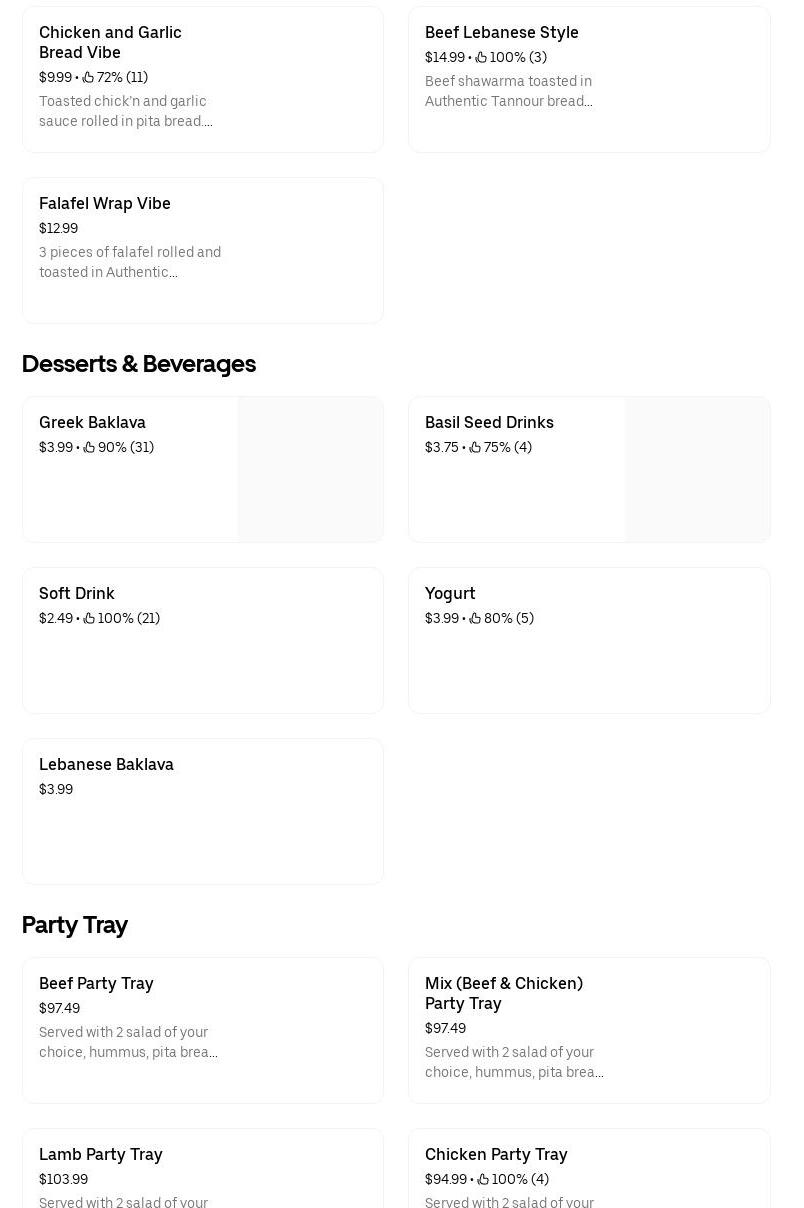Expand the truncated Beef Lebanese Style description
804x1208 pixels.
[x=509, y=91]
